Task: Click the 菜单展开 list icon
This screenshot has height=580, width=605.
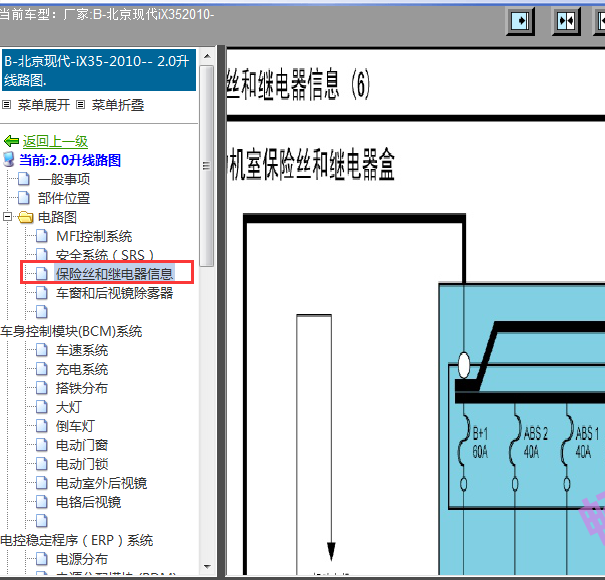Action: 7,105
